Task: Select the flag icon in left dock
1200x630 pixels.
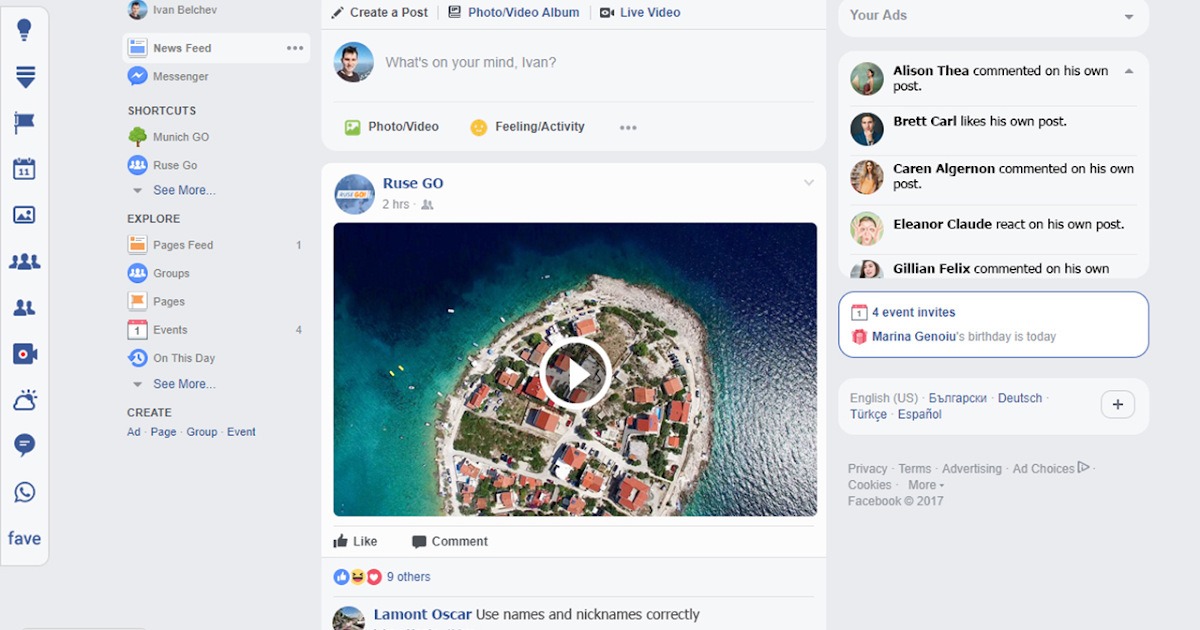Action: click(25, 123)
